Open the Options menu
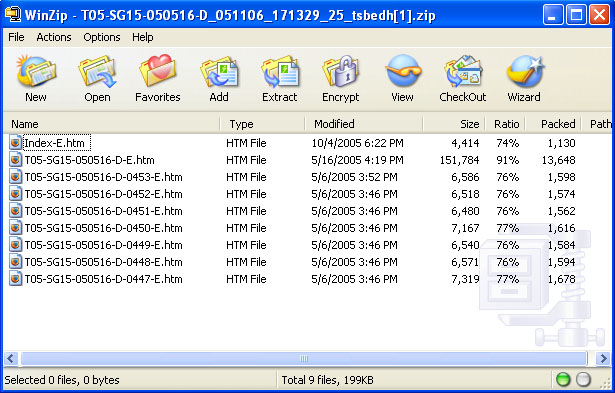 point(102,37)
